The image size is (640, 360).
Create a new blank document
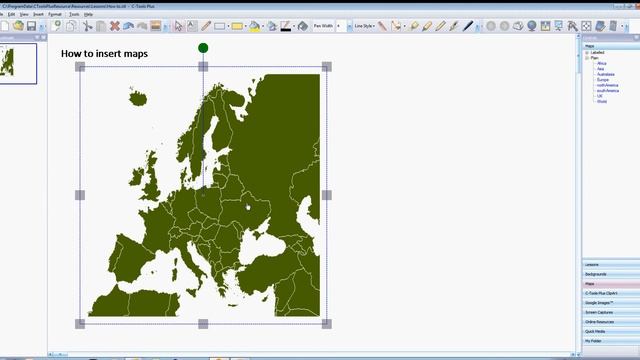click(4, 26)
